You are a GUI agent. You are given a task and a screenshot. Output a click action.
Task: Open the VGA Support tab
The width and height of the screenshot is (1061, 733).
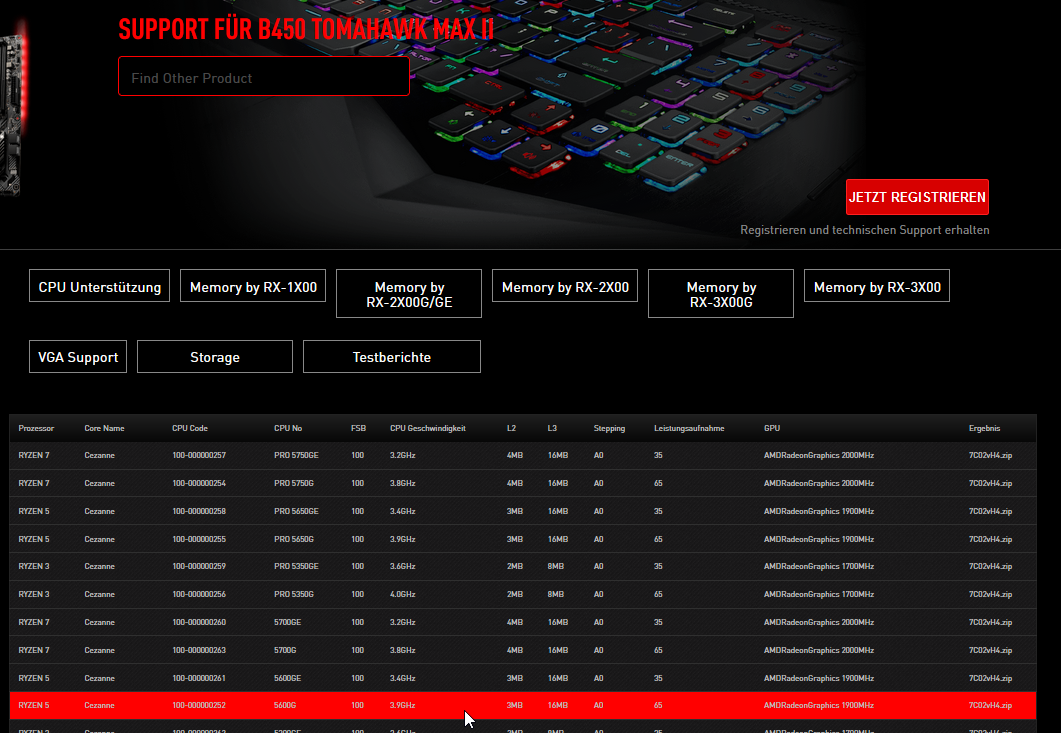coord(78,357)
